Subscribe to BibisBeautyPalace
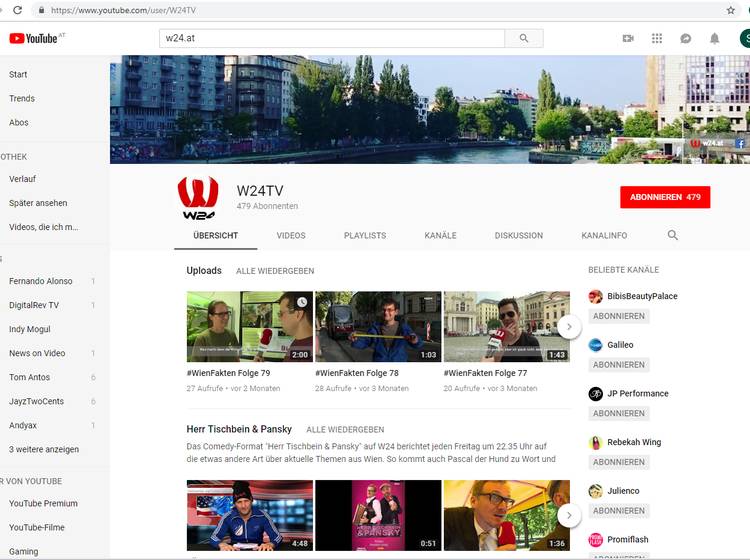750x560 pixels. coord(619,316)
